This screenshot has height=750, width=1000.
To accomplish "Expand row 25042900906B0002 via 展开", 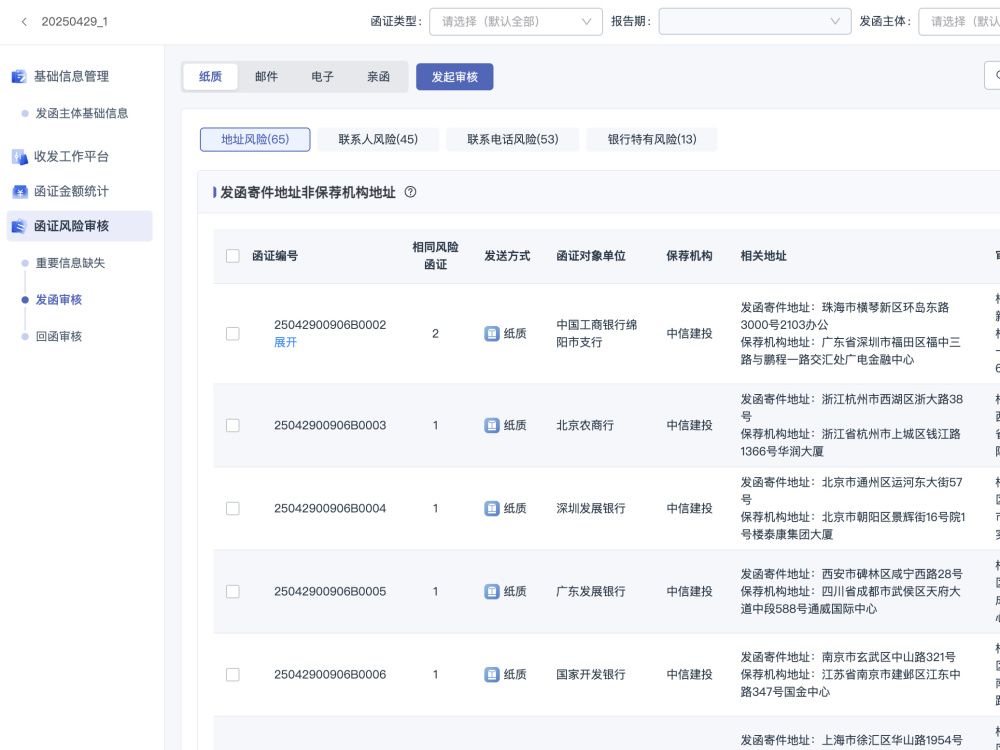I will (x=286, y=342).
